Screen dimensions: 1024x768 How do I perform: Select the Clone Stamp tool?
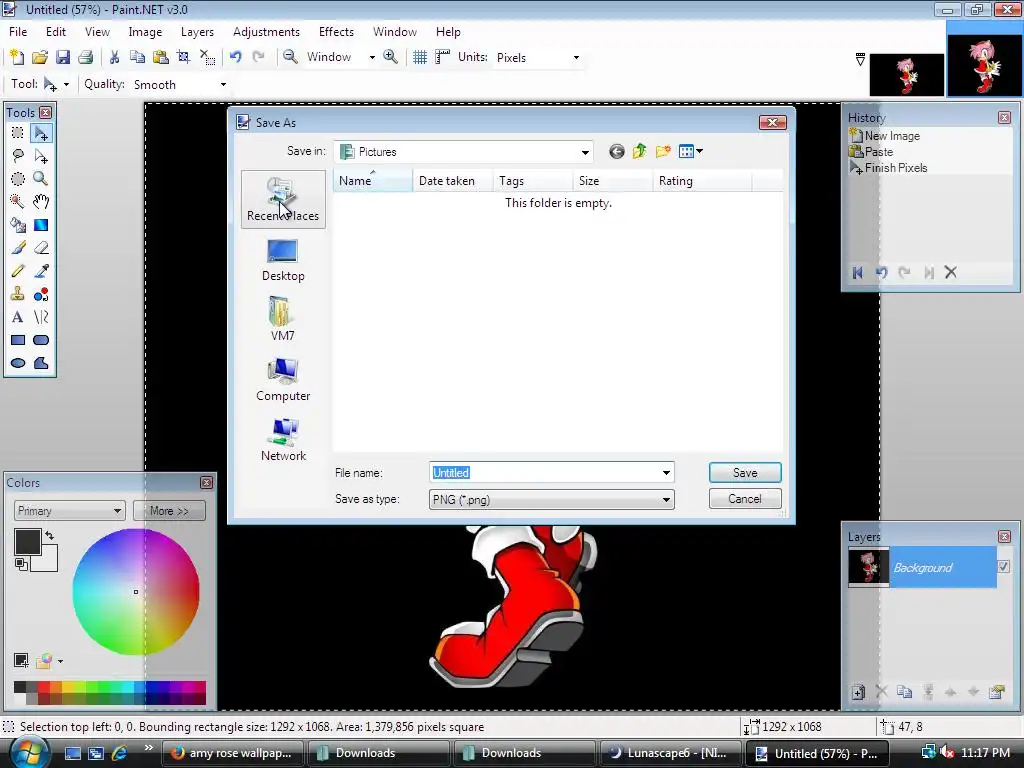click(18, 295)
